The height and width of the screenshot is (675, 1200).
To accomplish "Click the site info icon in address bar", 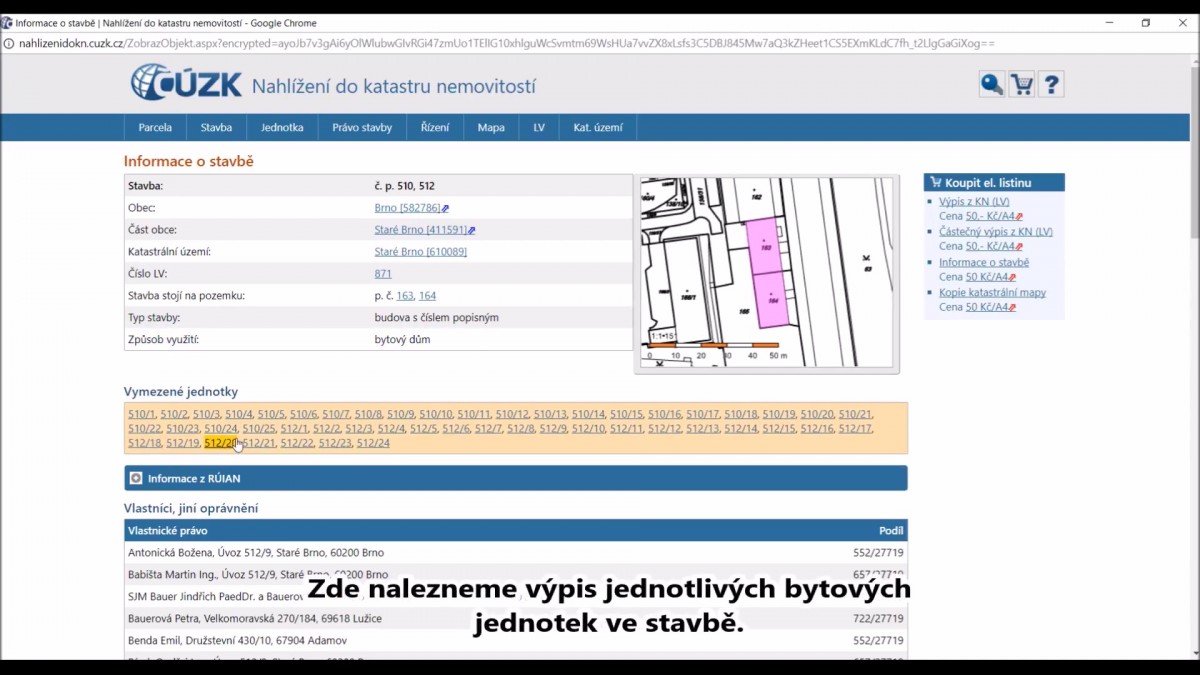I will tap(9, 43).
